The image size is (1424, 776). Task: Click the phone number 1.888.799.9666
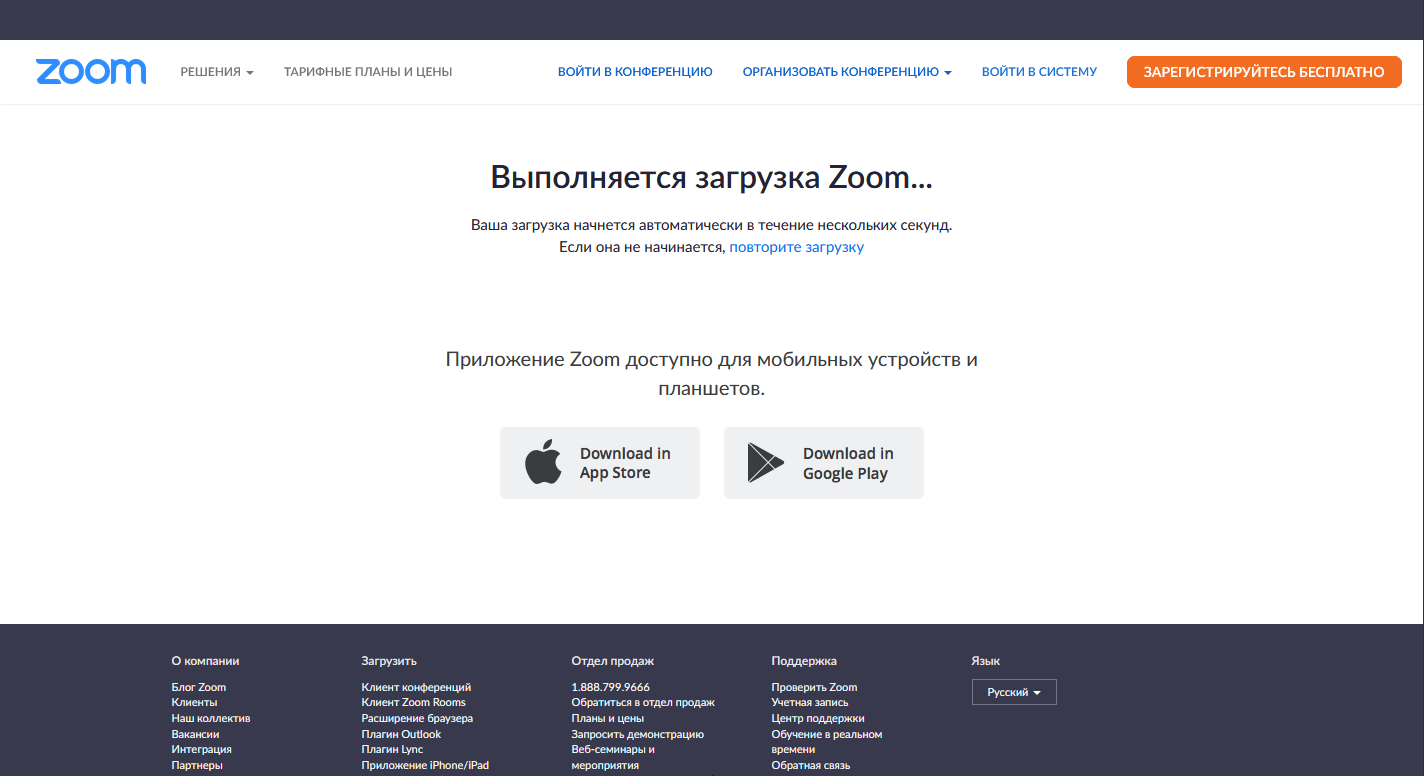coord(610,687)
